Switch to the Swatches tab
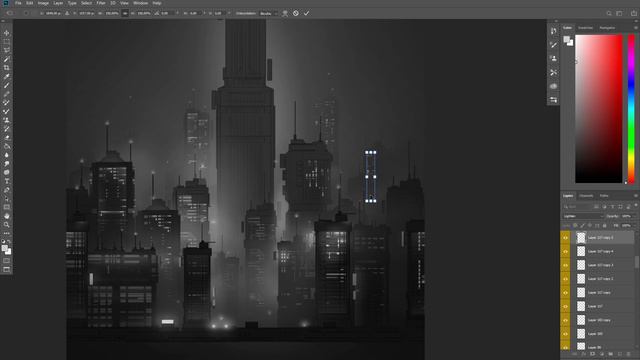Viewport: 640px width, 360px height. point(585,28)
